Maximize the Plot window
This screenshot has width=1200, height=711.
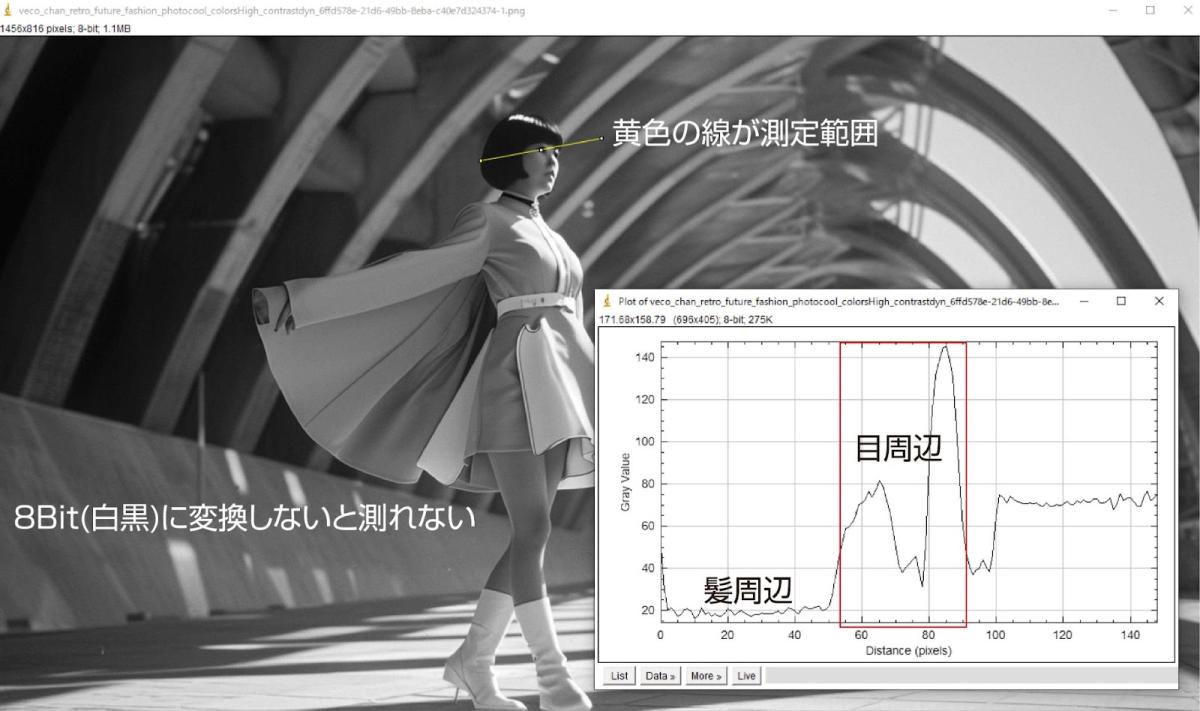click(x=1121, y=301)
